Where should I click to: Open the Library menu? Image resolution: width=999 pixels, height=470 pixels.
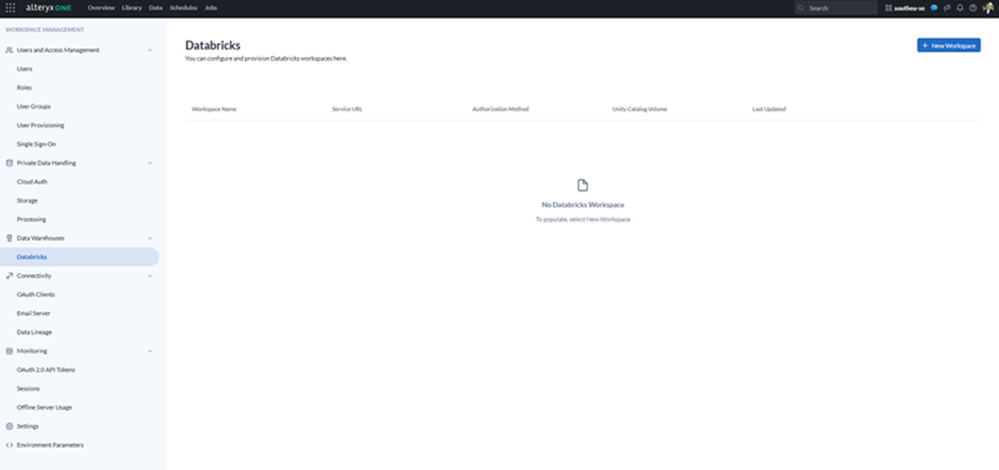132,8
